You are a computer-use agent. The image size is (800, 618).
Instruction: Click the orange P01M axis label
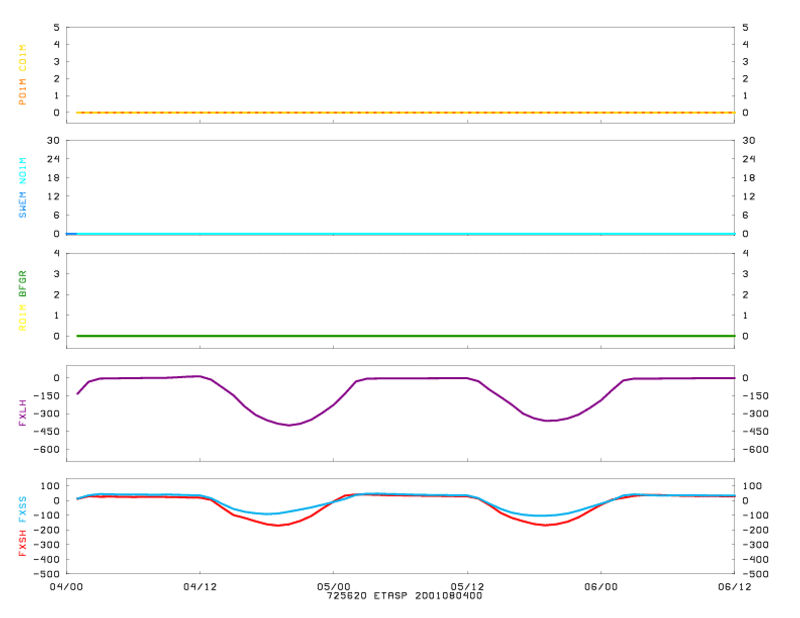(22, 92)
